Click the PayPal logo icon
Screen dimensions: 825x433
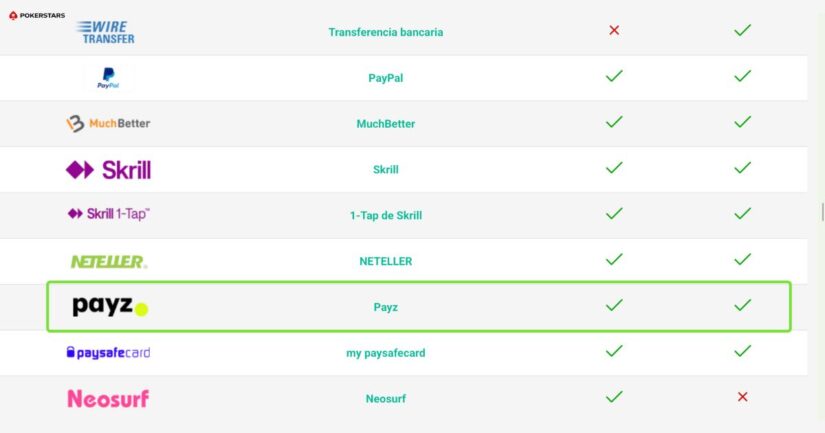(x=108, y=78)
